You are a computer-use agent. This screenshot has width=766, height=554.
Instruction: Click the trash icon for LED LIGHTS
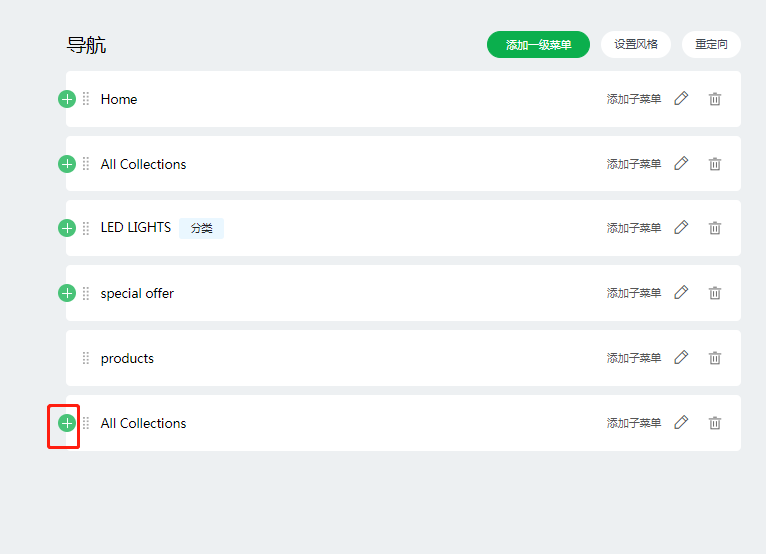(715, 228)
